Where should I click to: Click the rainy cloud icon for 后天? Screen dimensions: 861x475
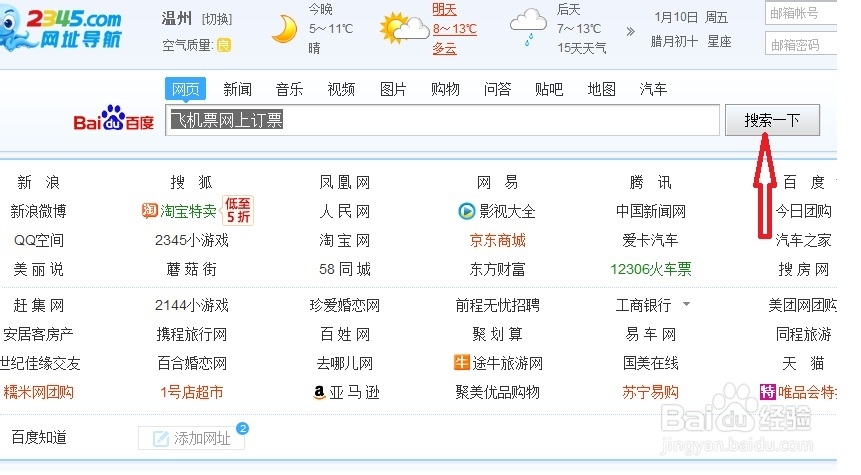pyautogui.click(x=528, y=27)
